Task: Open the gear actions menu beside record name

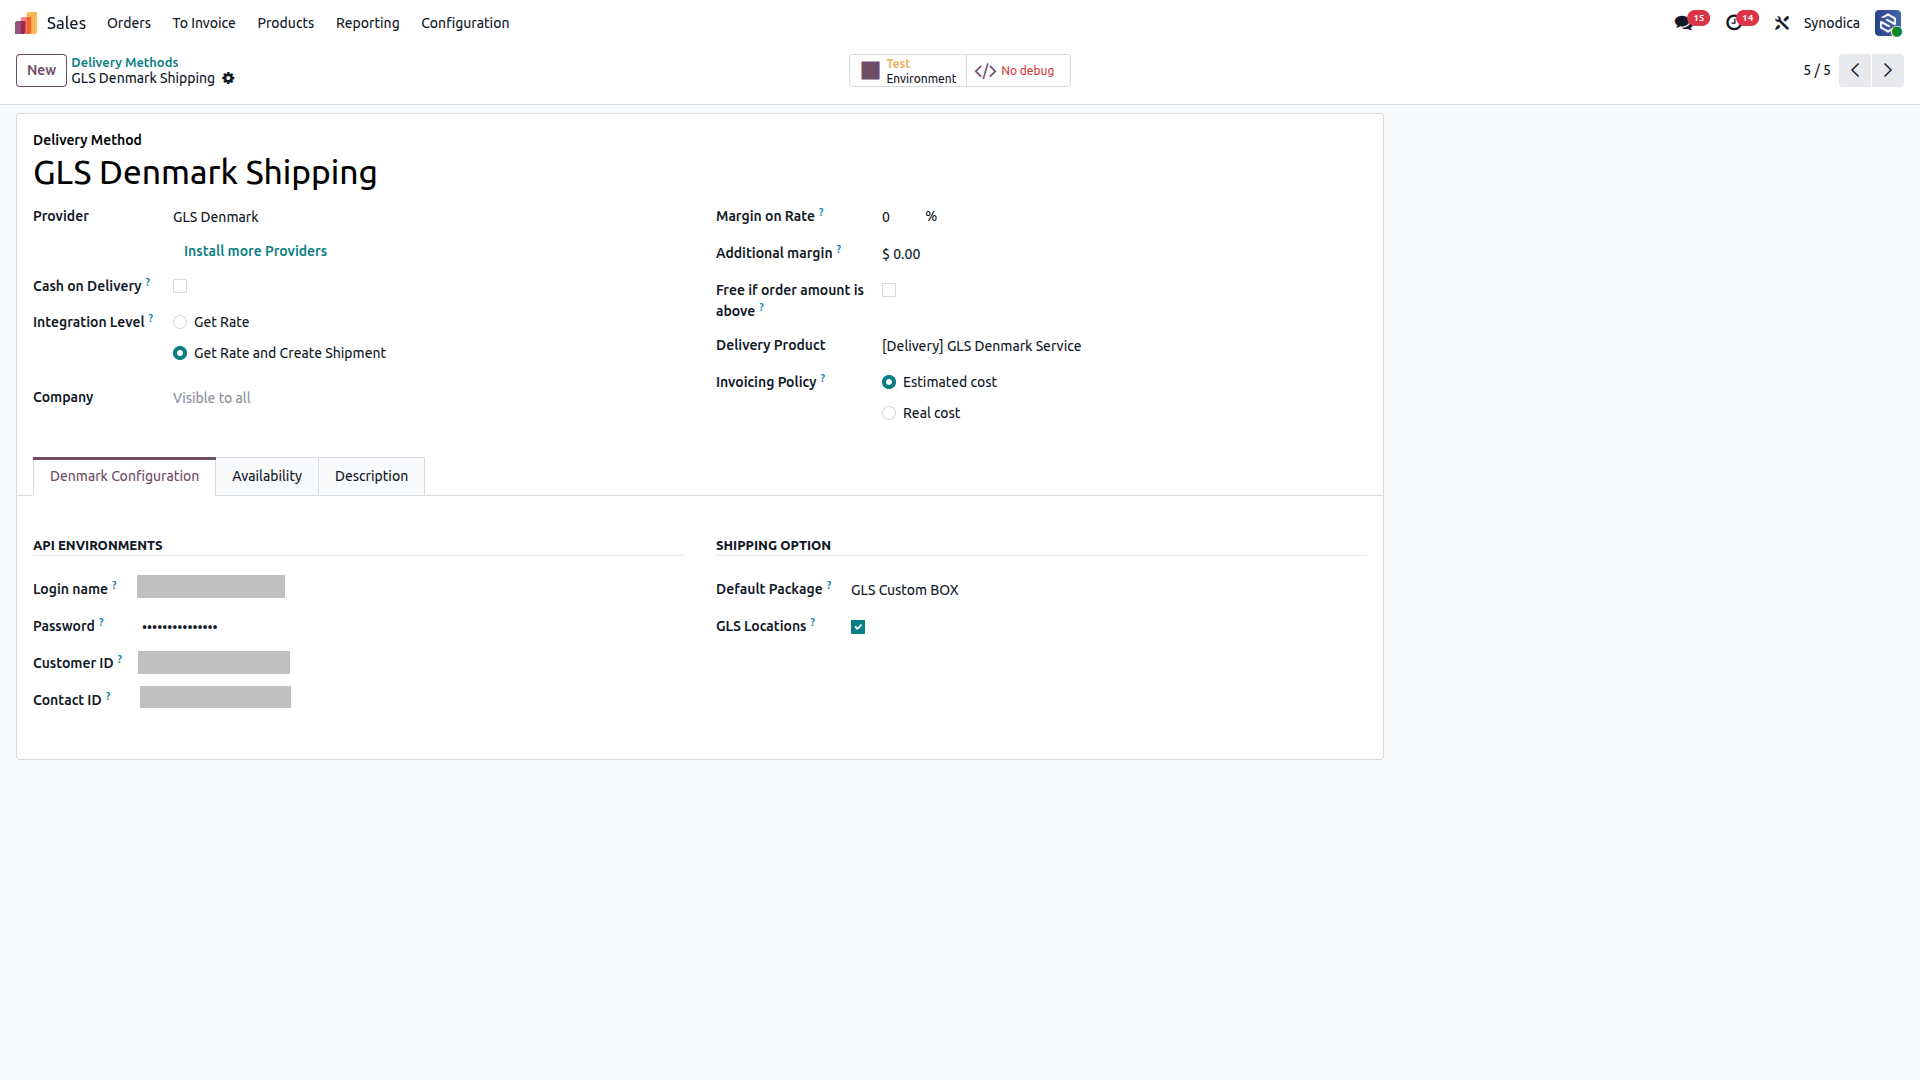Action: coord(228,78)
